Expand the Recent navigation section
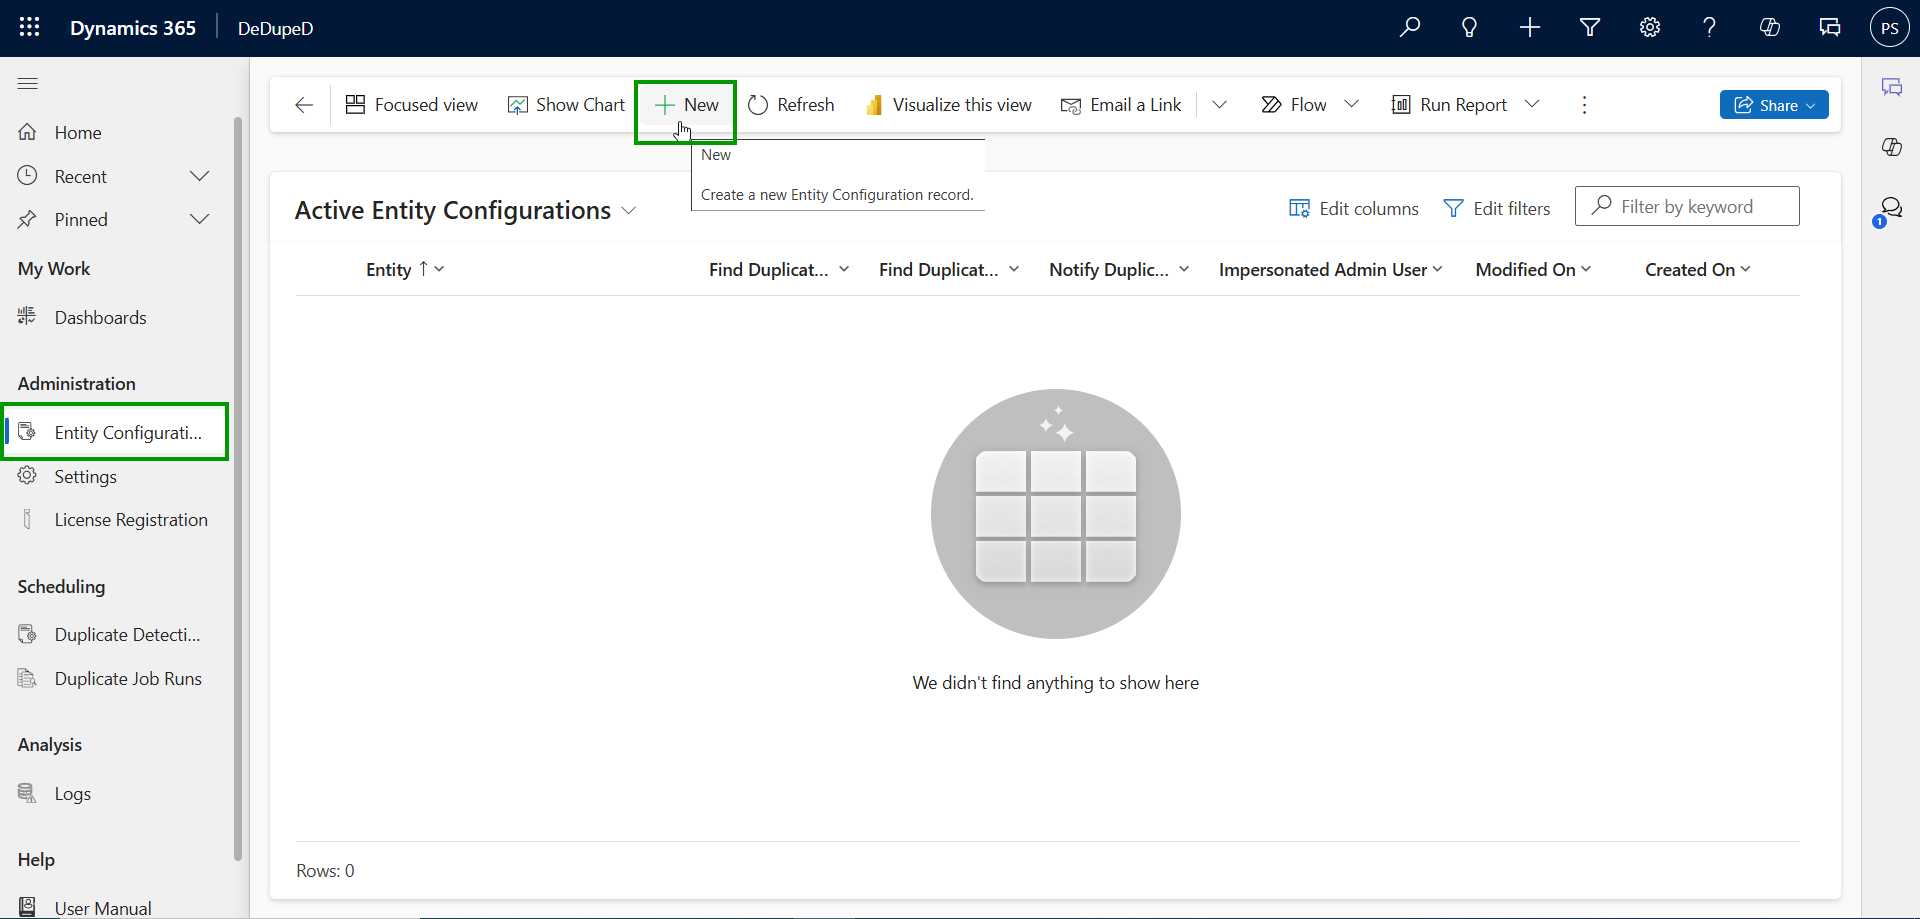The image size is (1920, 919). click(x=199, y=177)
